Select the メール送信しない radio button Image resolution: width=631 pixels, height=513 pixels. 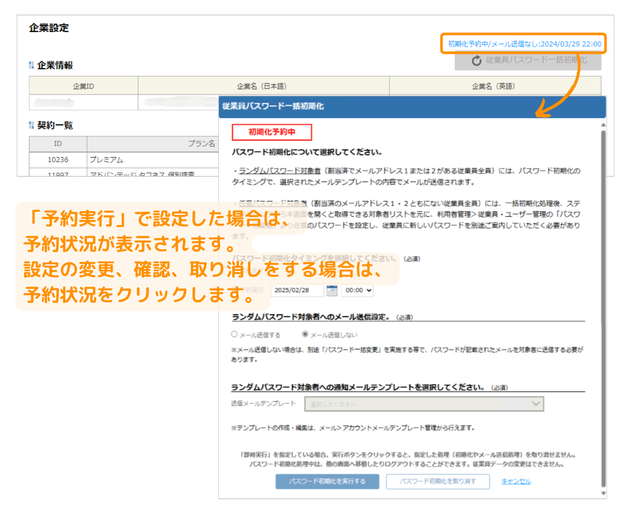[304, 334]
